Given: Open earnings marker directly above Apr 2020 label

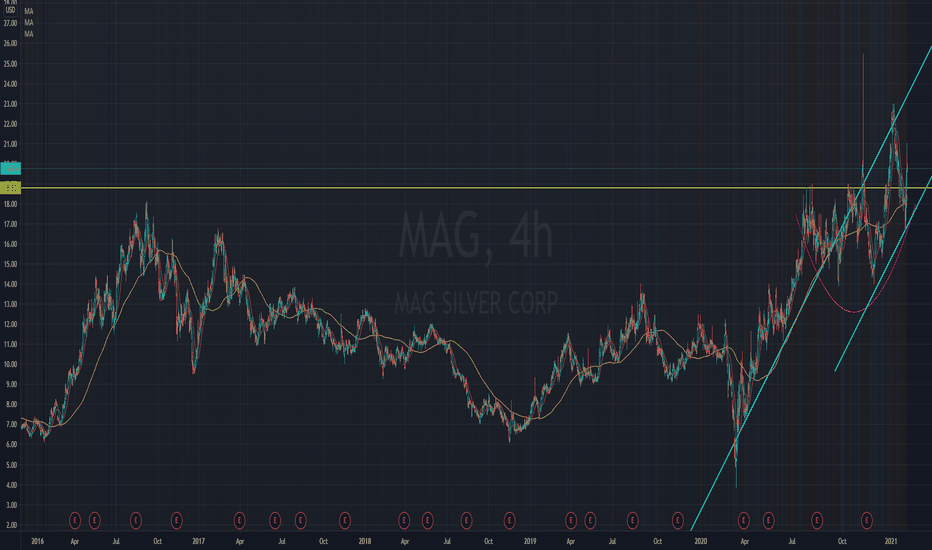Looking at the screenshot, I should (x=744, y=521).
